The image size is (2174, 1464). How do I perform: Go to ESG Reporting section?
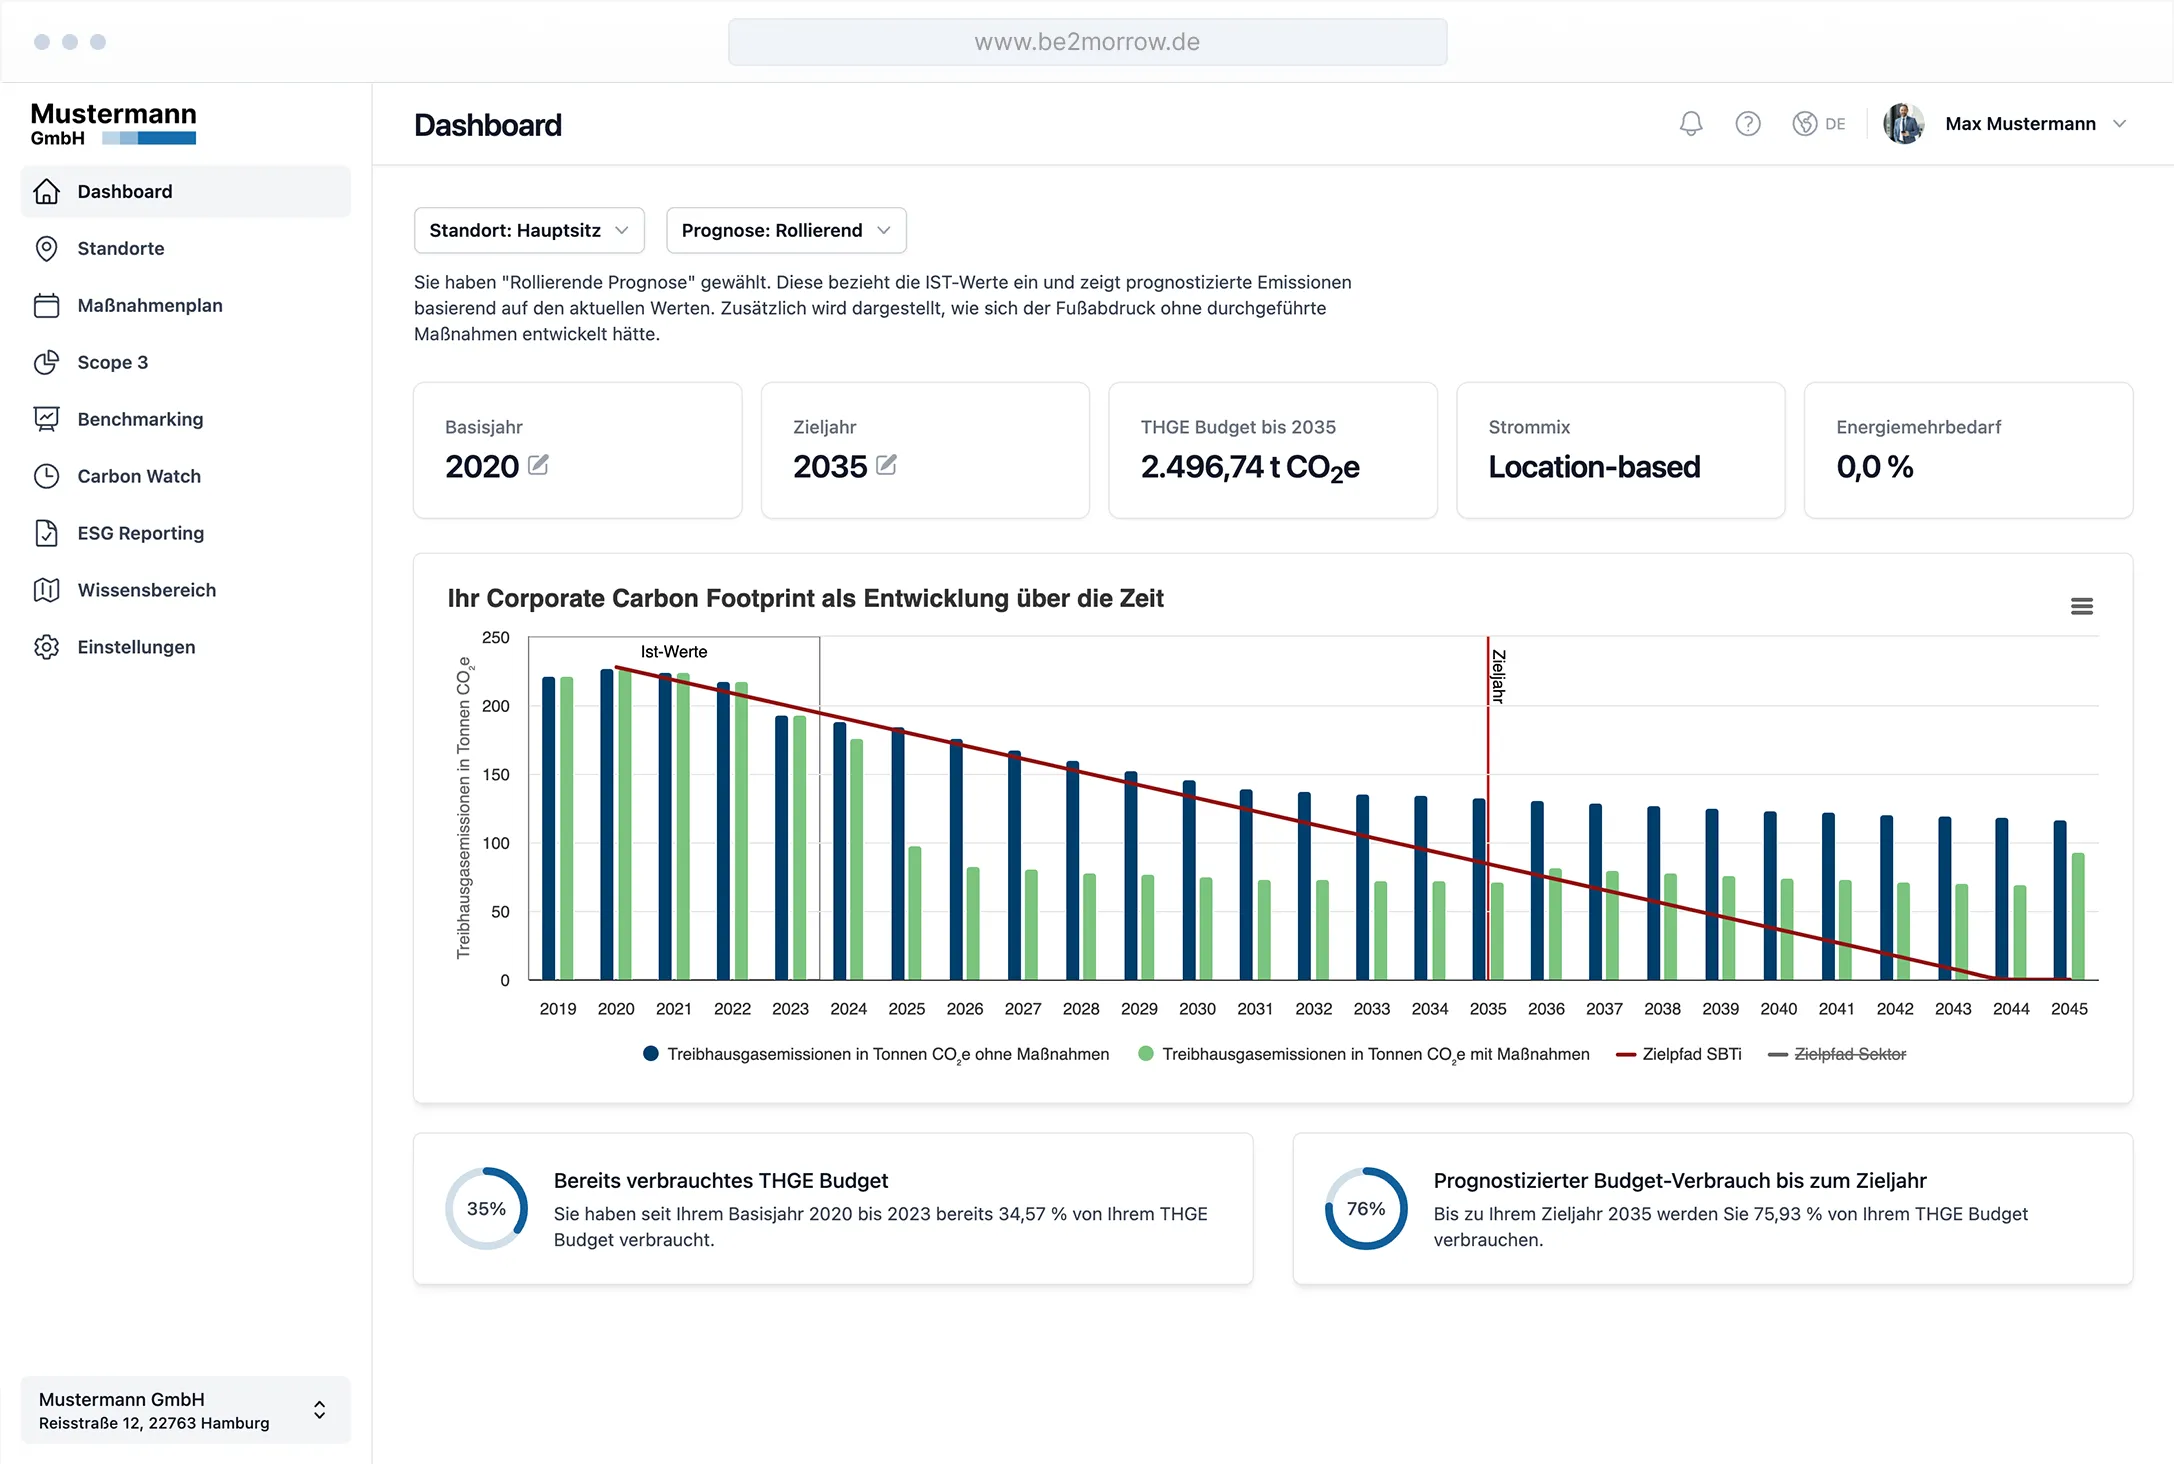pyautogui.click(x=141, y=533)
